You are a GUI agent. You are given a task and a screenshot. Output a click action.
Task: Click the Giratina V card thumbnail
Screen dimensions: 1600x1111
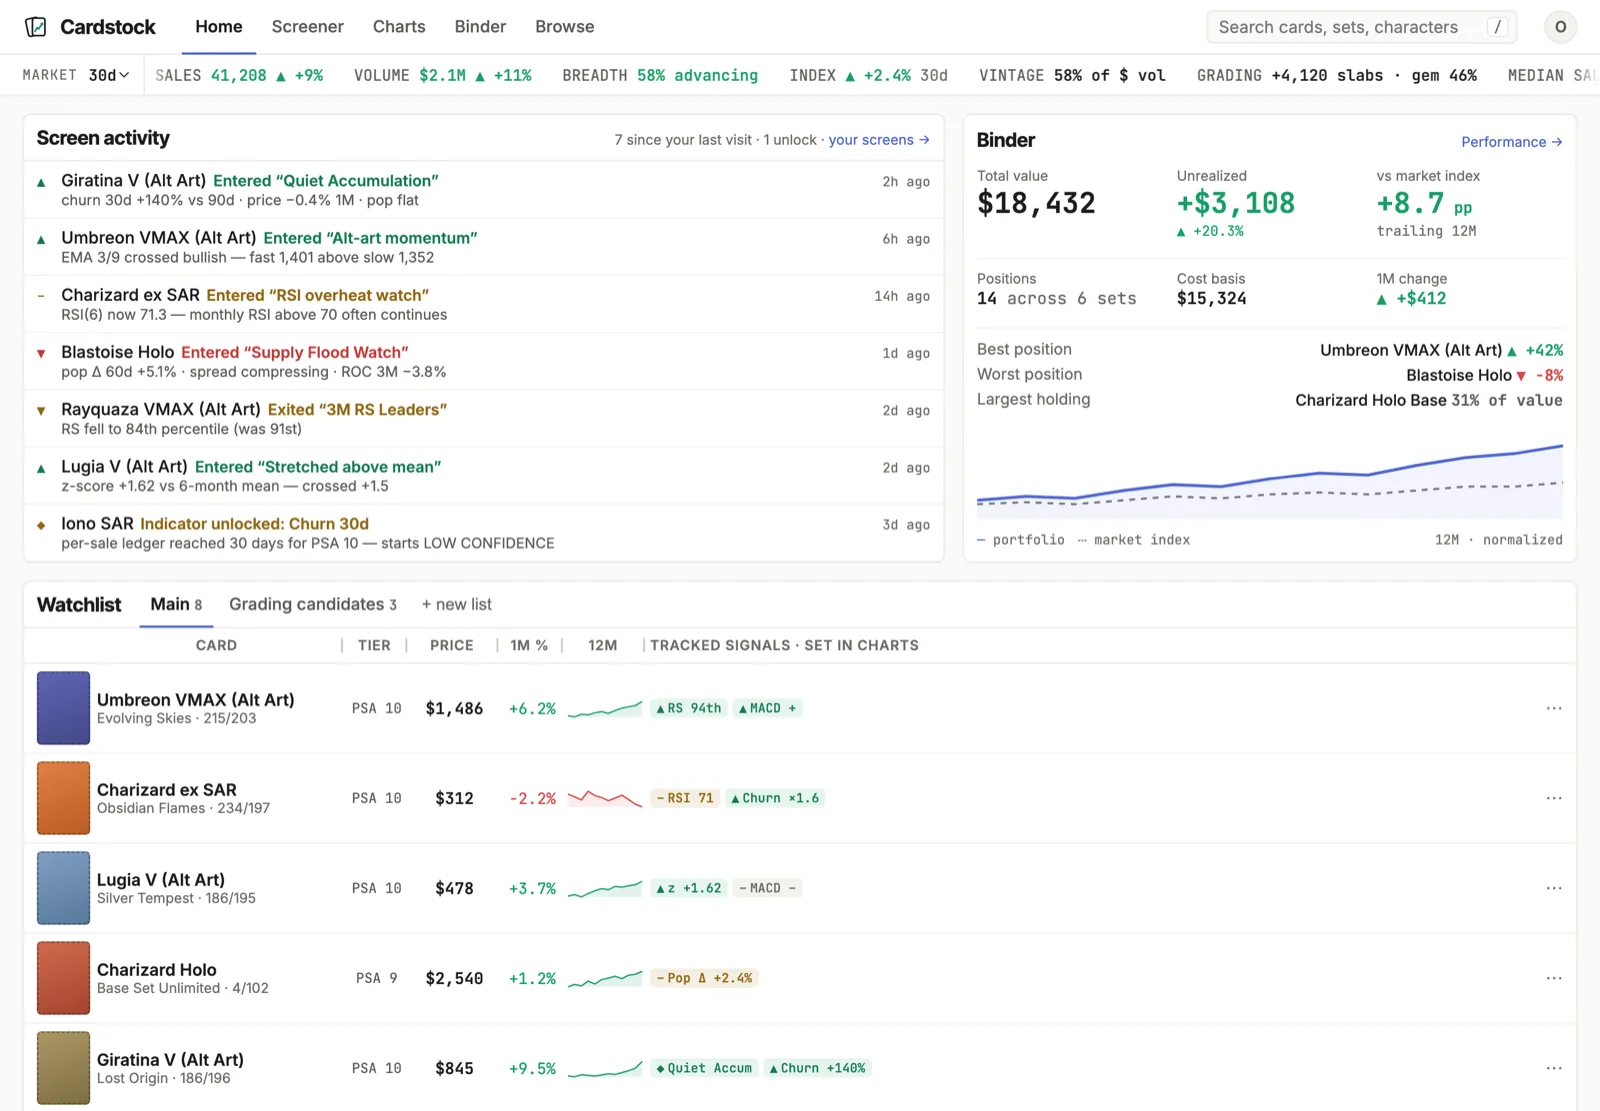click(63, 1068)
